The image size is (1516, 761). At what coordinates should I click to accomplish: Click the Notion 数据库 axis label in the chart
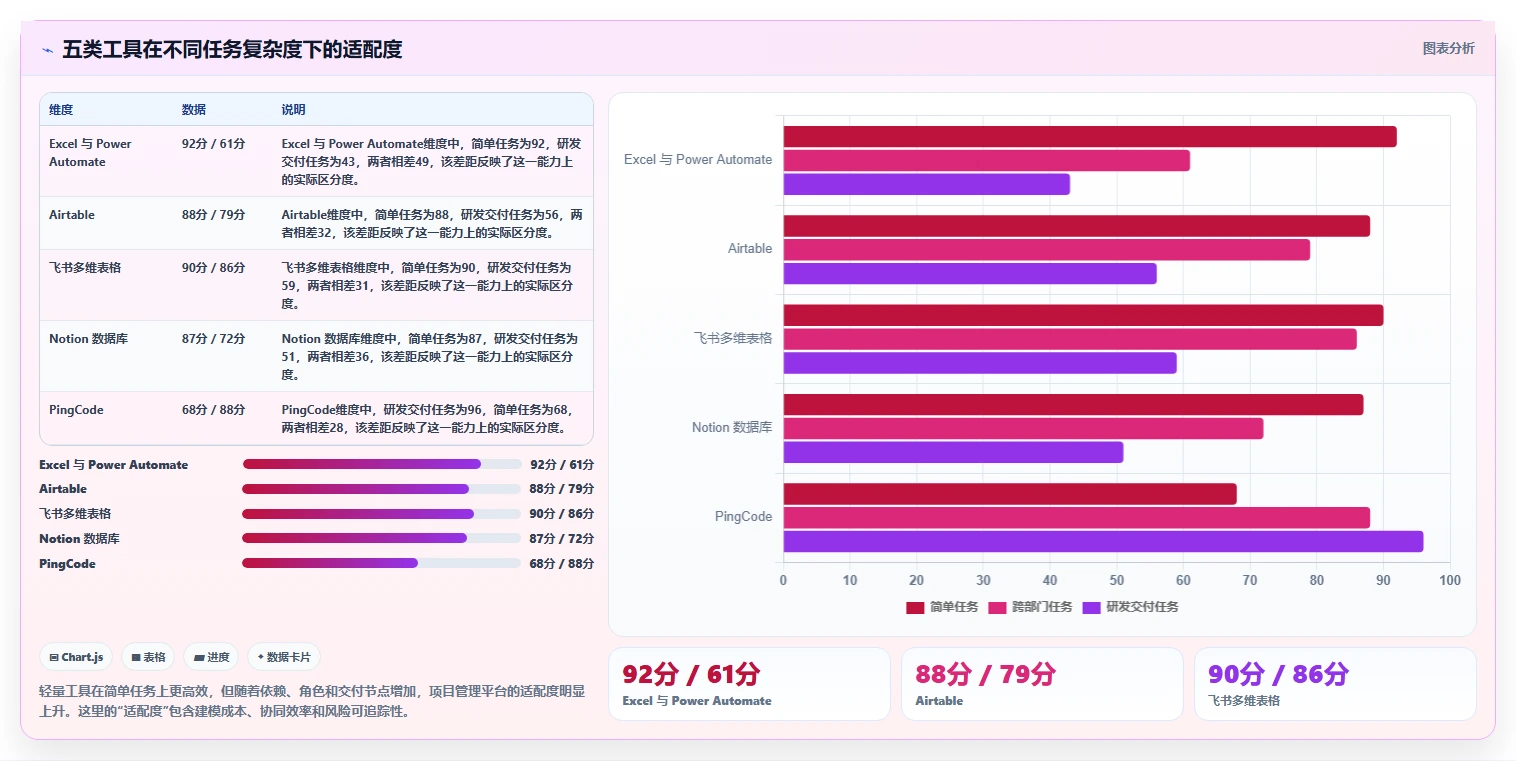[x=732, y=427]
